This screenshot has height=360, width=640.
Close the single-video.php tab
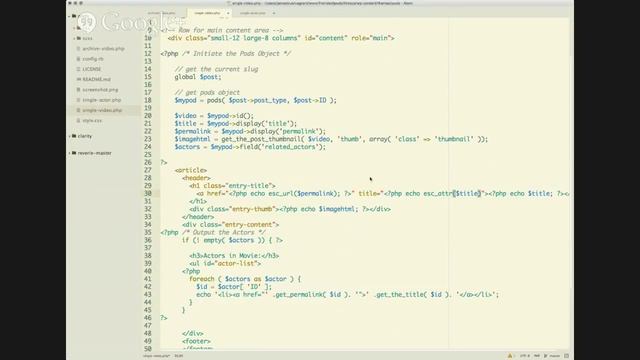pos(228,13)
